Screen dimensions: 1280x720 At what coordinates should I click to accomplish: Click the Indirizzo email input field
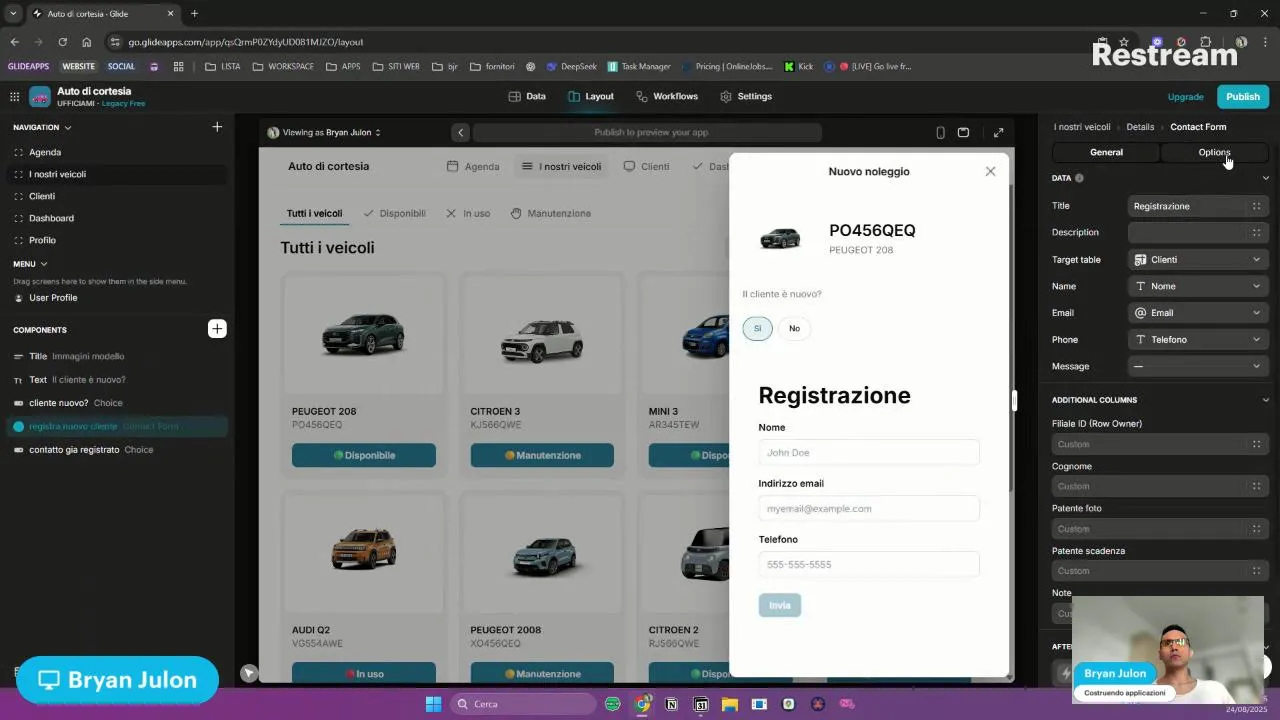click(869, 509)
